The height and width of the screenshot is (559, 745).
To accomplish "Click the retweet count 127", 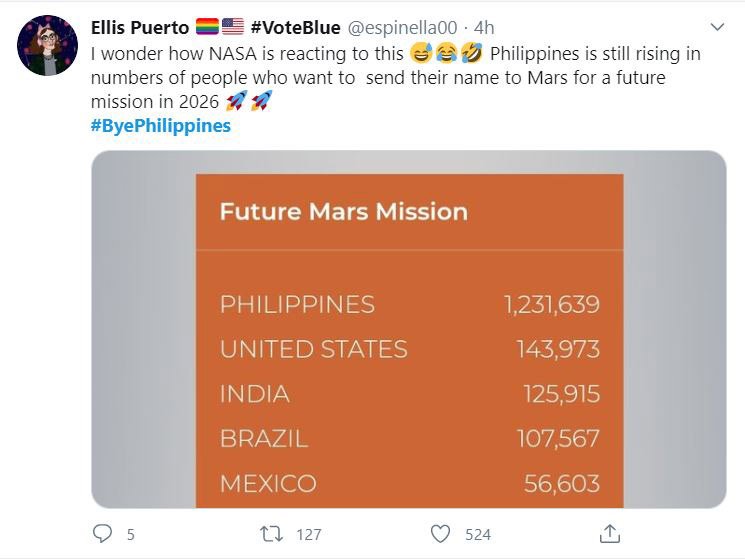I will click(309, 535).
